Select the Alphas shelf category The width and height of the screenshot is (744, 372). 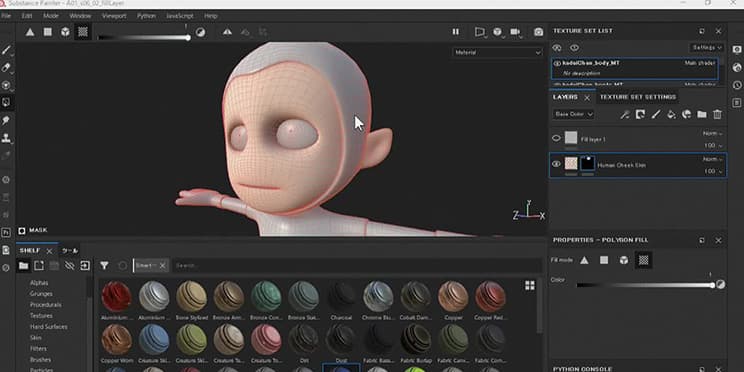click(39, 283)
